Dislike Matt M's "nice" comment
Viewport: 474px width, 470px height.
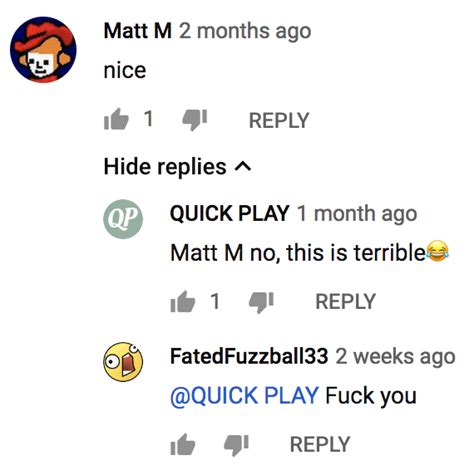(x=195, y=120)
